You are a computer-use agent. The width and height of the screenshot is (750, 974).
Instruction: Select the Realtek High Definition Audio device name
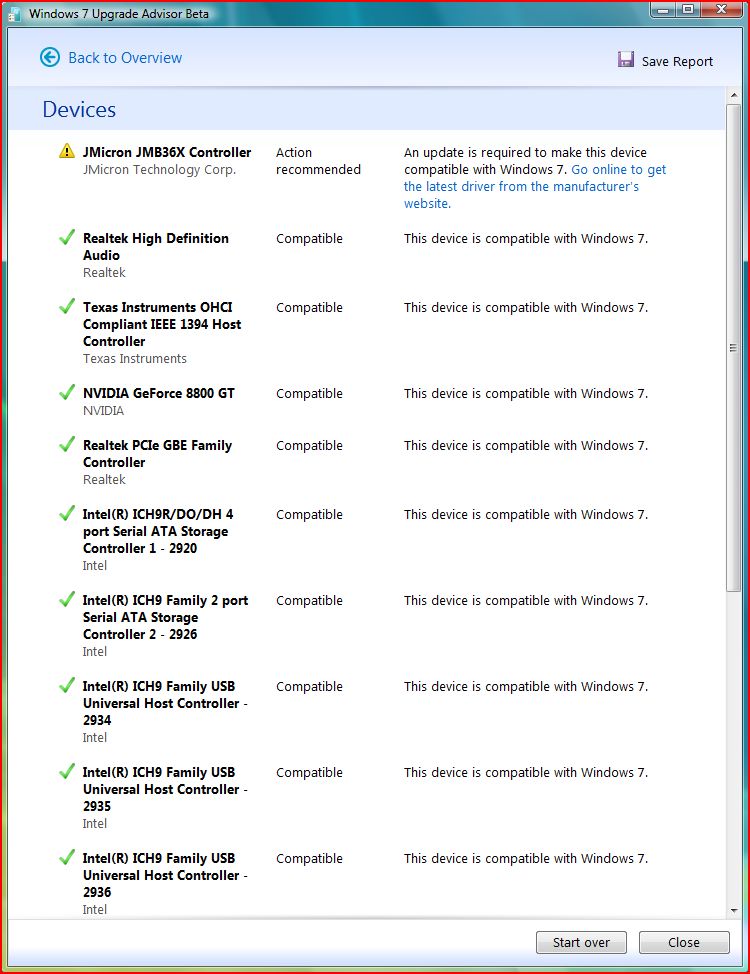[156, 247]
